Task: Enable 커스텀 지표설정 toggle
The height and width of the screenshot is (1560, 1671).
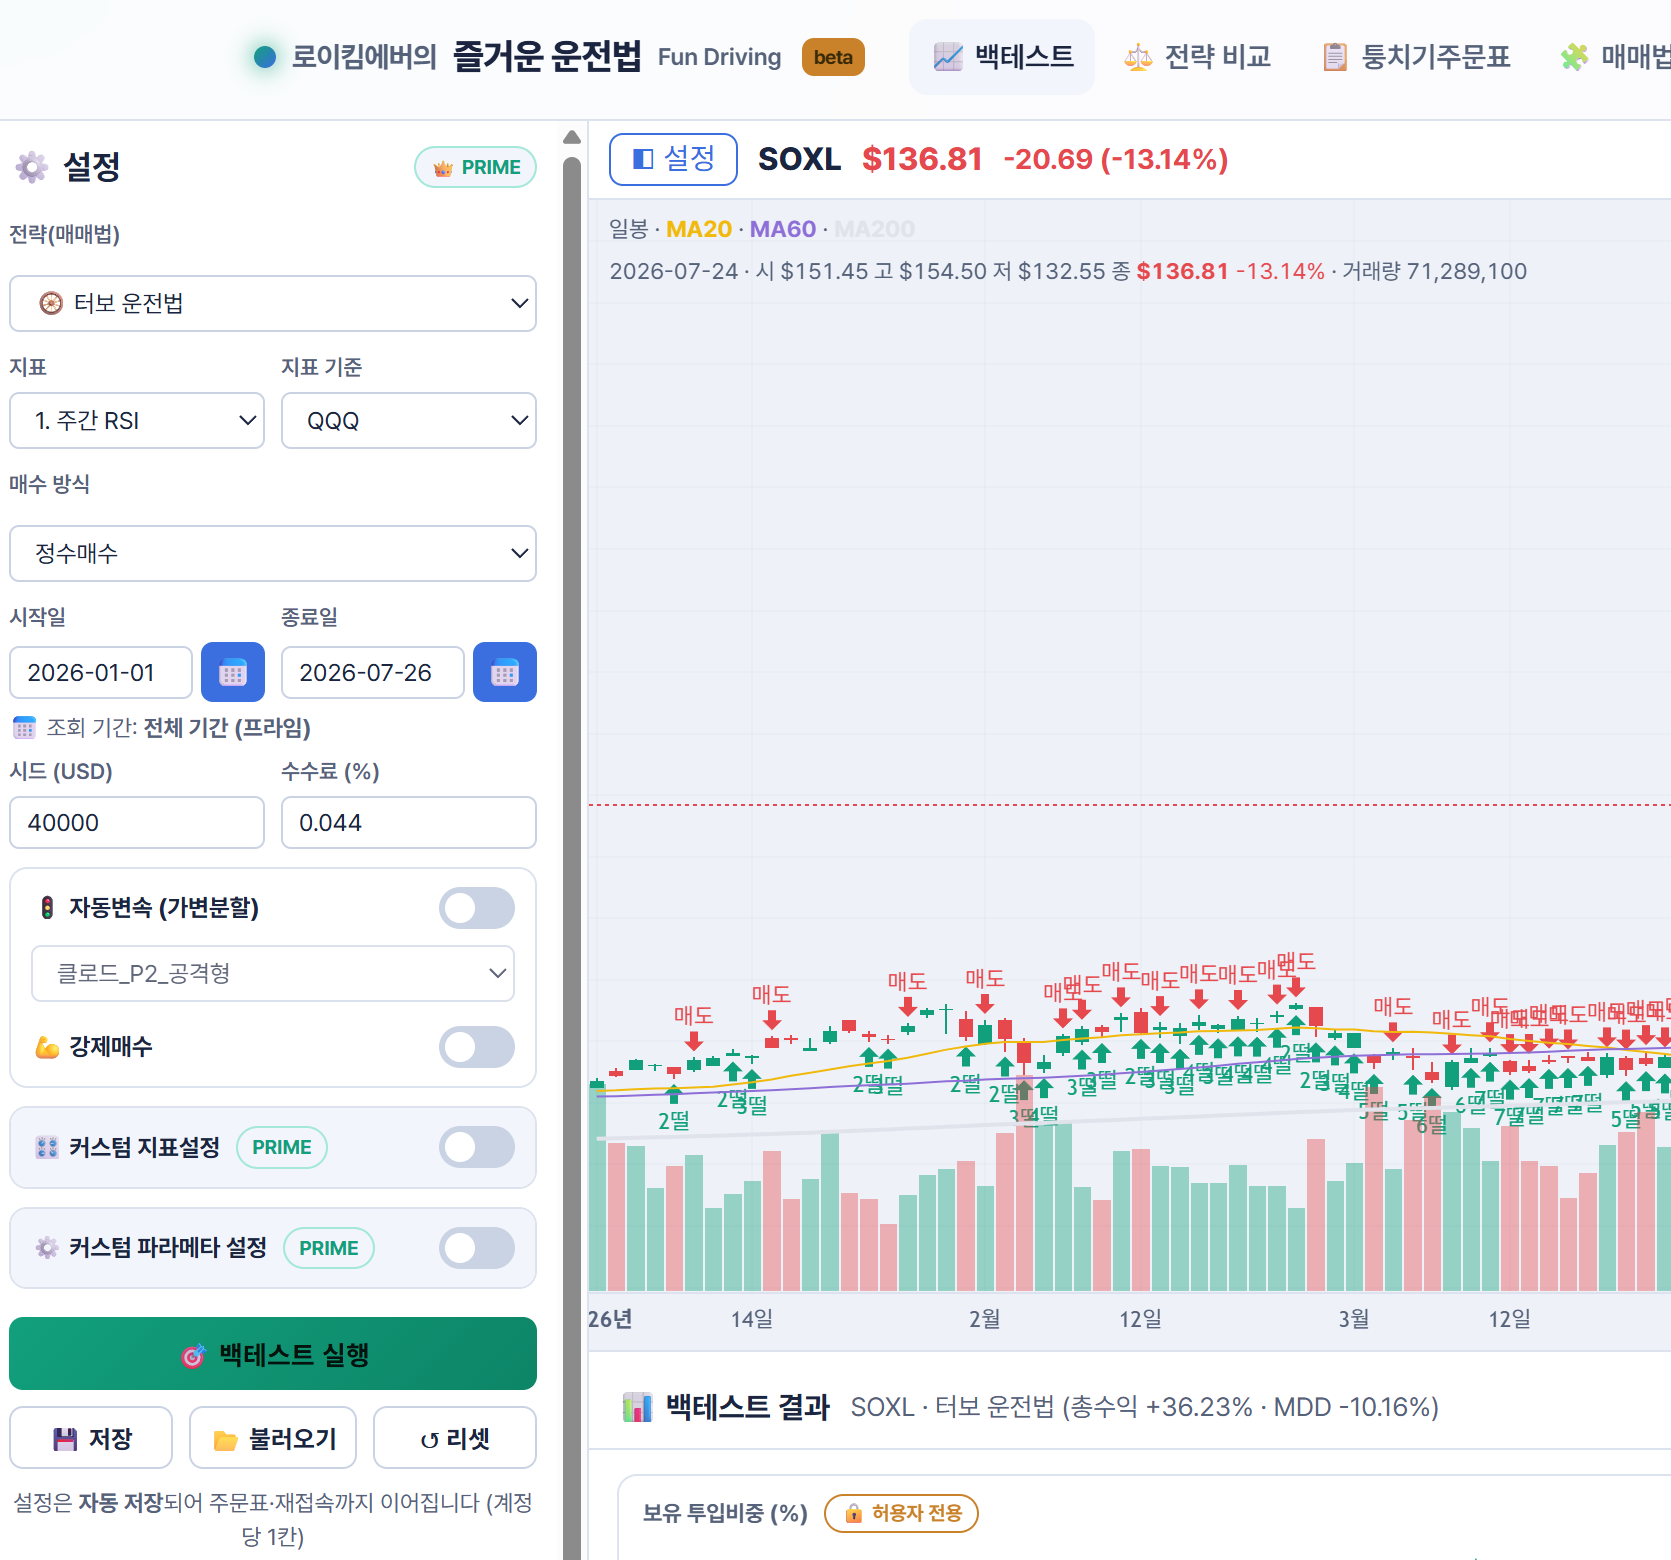Action: 477,1147
